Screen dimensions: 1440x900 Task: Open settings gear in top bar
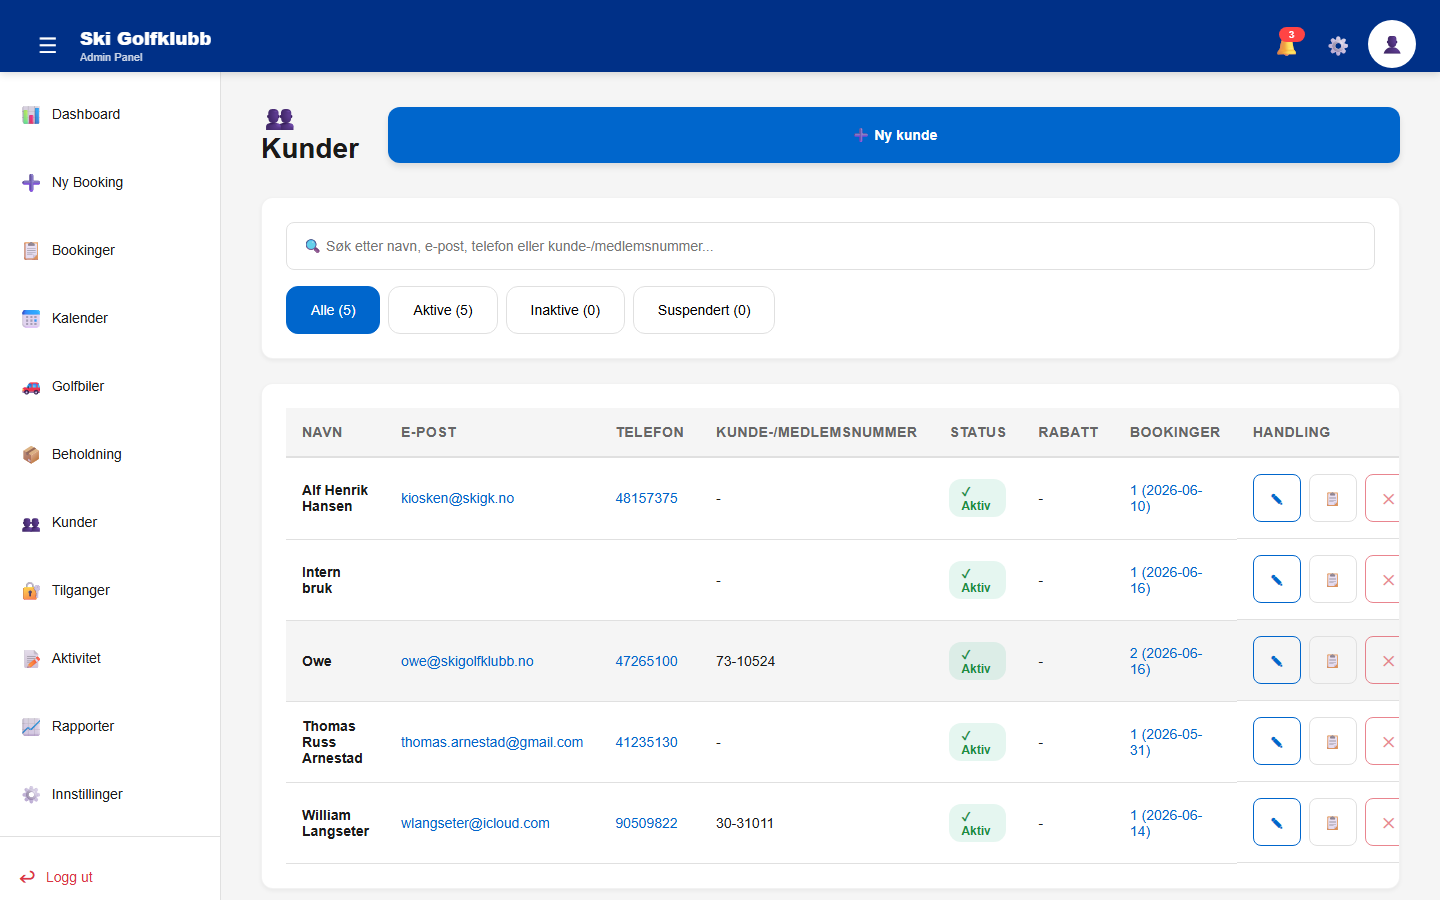[1338, 45]
